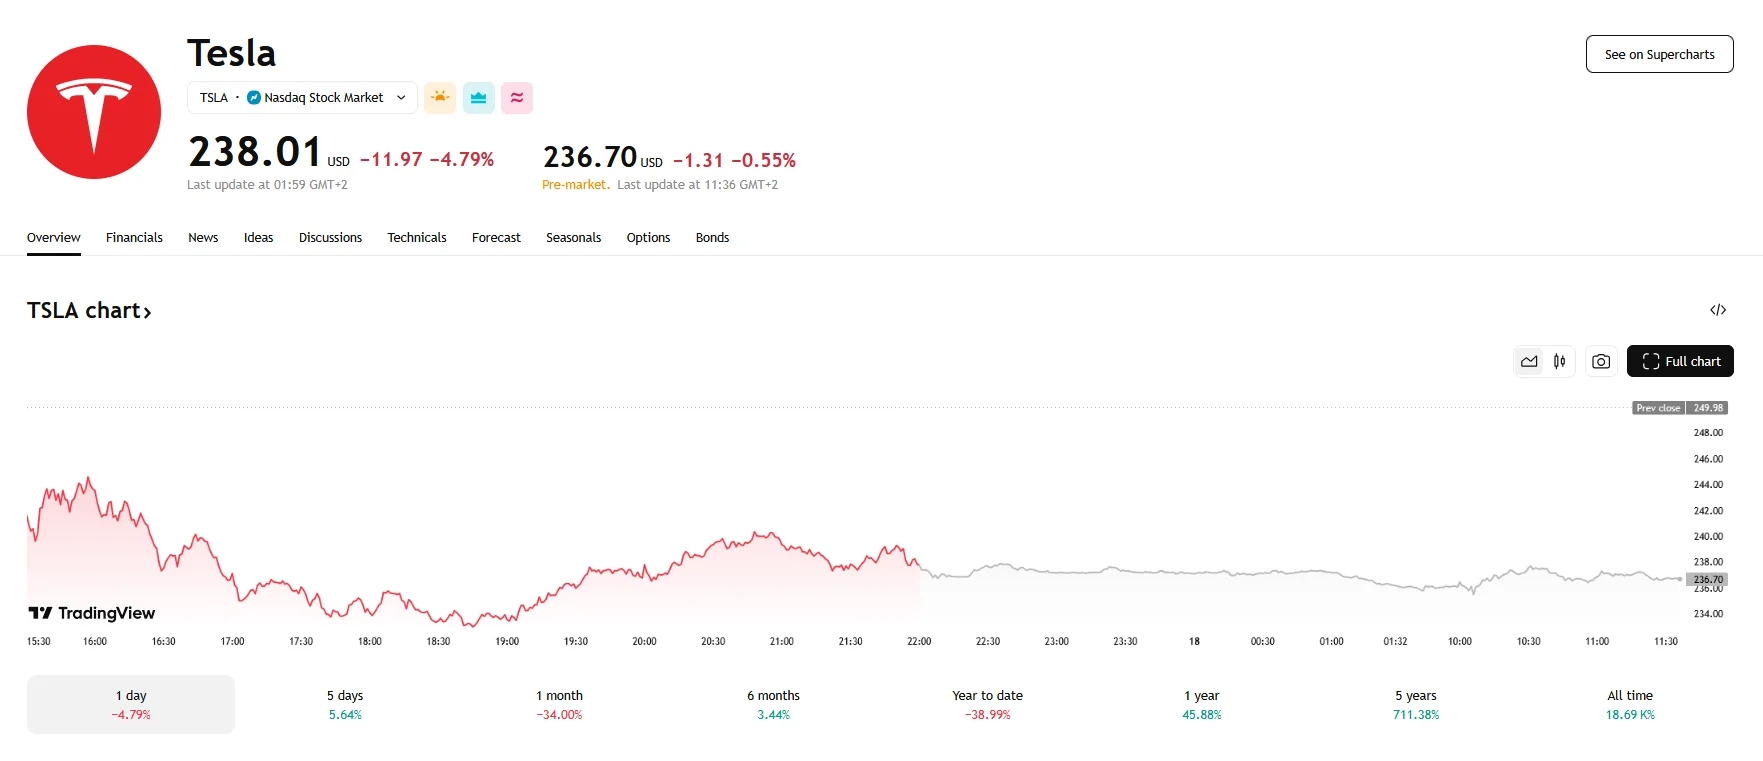Switch chart to area line style
The height and width of the screenshot is (761, 1763).
[1529, 361]
